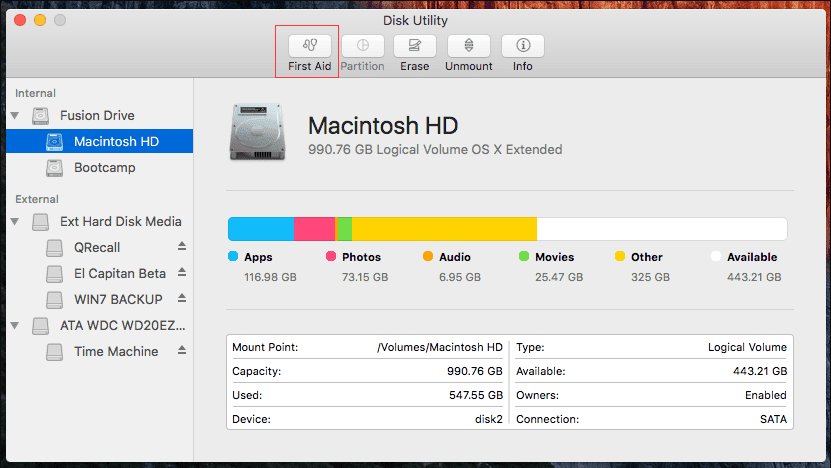Click the Unmount toolbar icon

tap(468, 46)
